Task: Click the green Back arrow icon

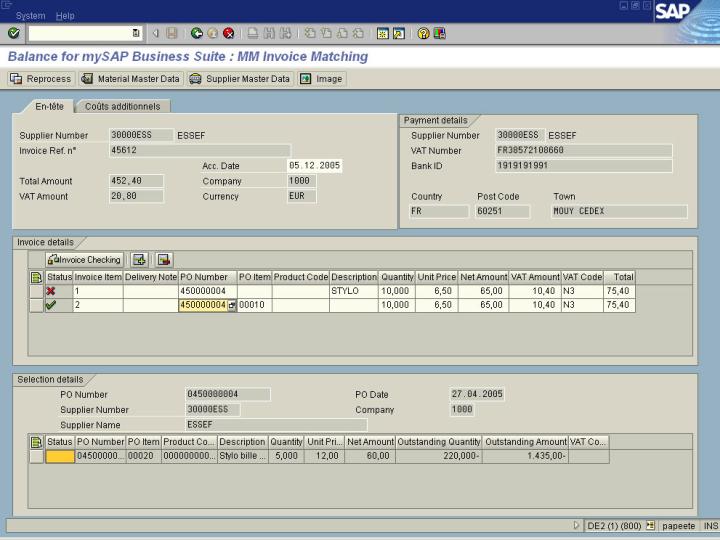Action: click(x=197, y=33)
